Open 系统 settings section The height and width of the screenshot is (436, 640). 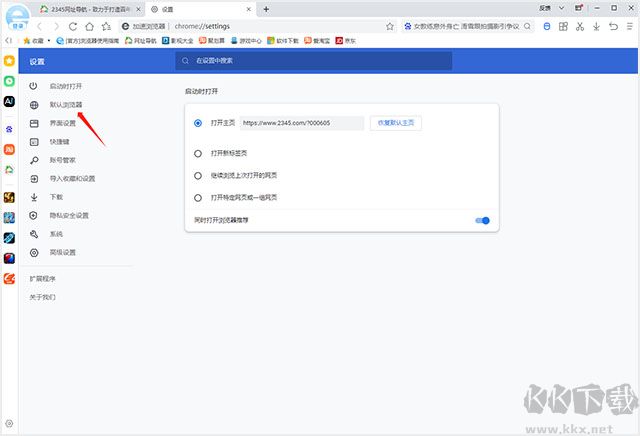(56, 234)
